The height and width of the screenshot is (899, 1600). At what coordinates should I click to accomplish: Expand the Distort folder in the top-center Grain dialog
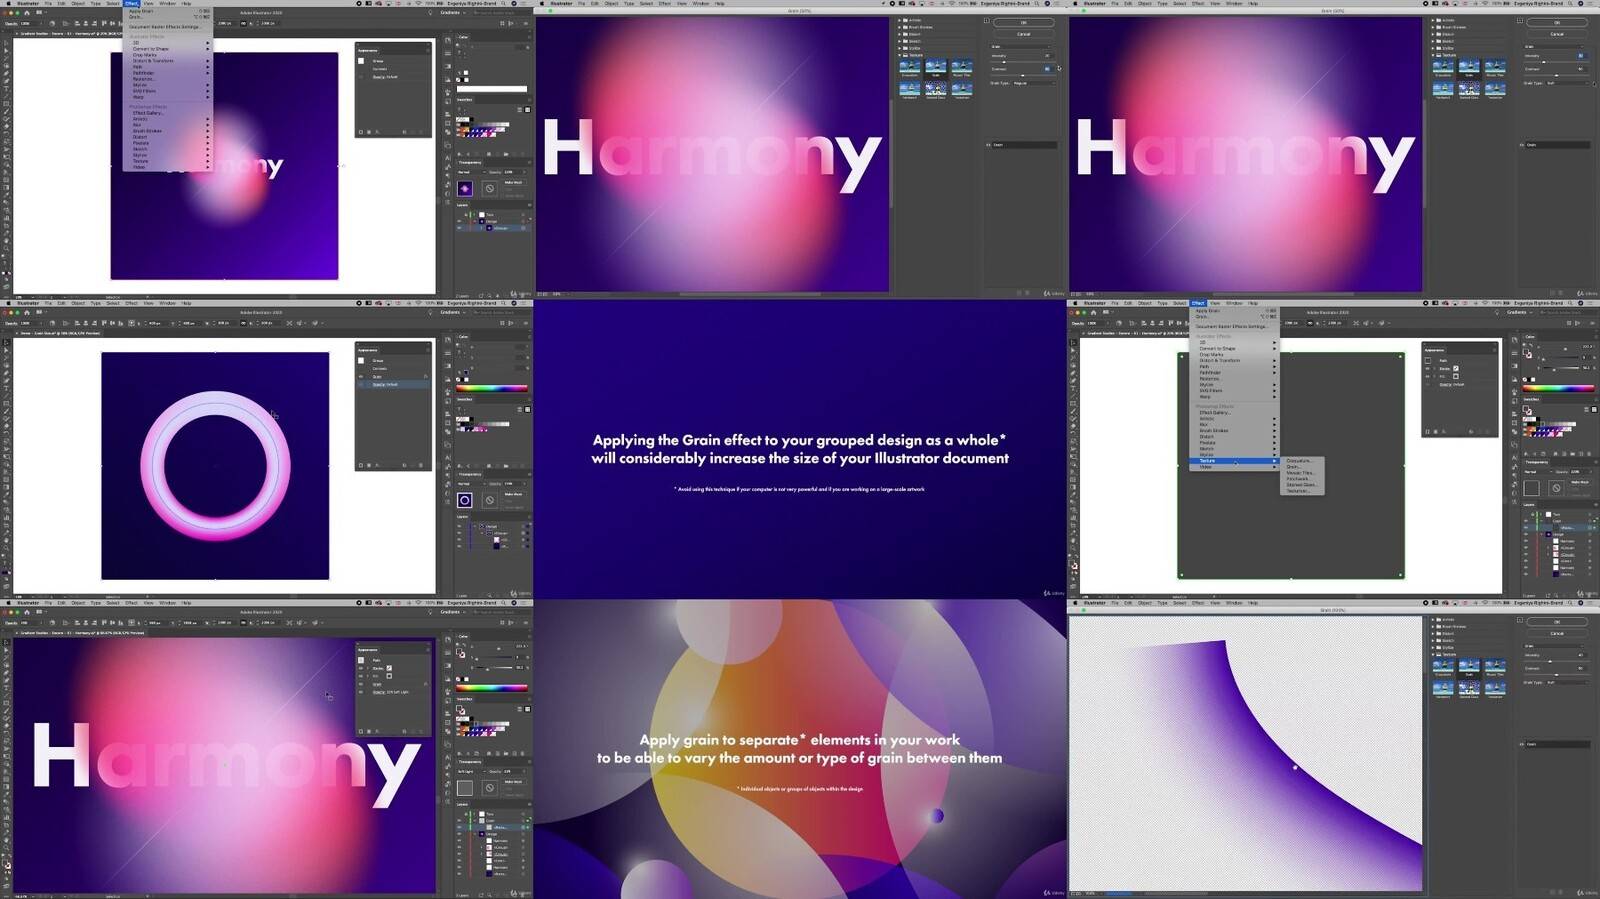pos(899,34)
